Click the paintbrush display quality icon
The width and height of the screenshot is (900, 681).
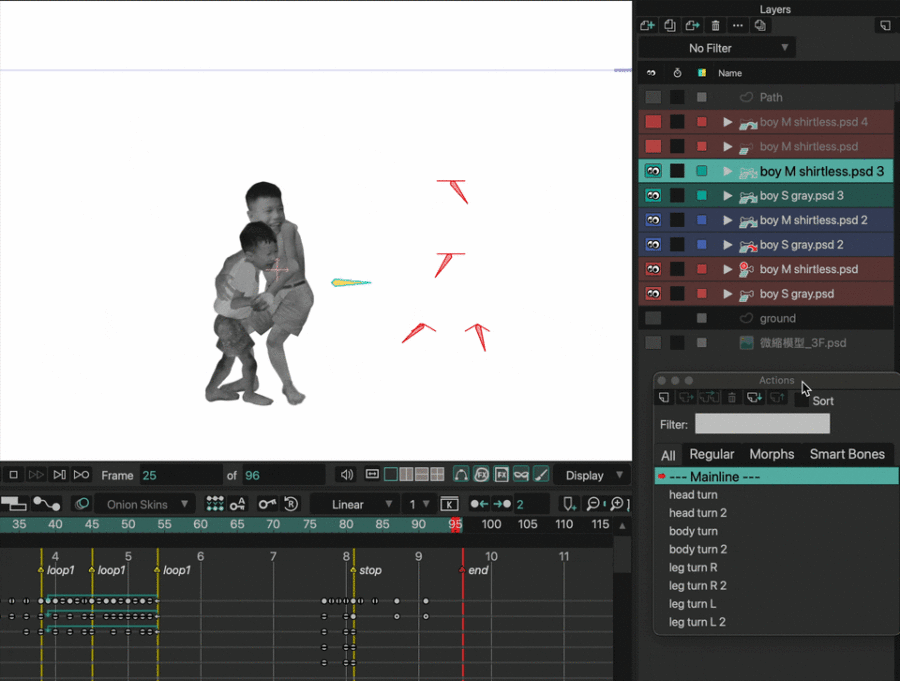(x=541, y=475)
